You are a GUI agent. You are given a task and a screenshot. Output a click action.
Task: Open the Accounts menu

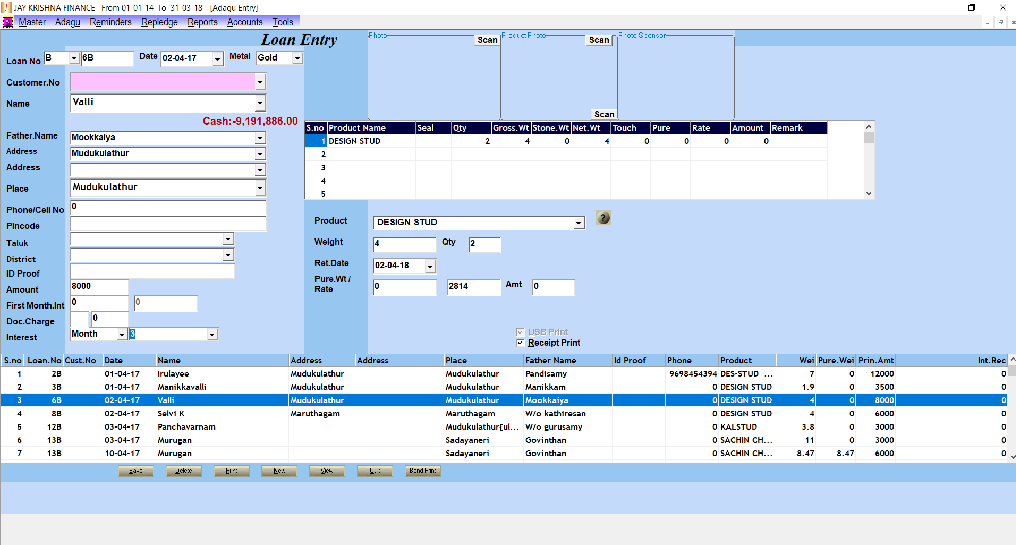coord(245,22)
